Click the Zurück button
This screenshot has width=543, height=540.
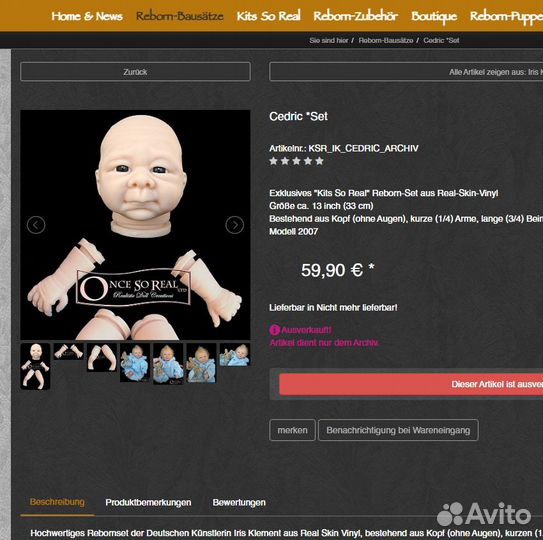click(135, 72)
